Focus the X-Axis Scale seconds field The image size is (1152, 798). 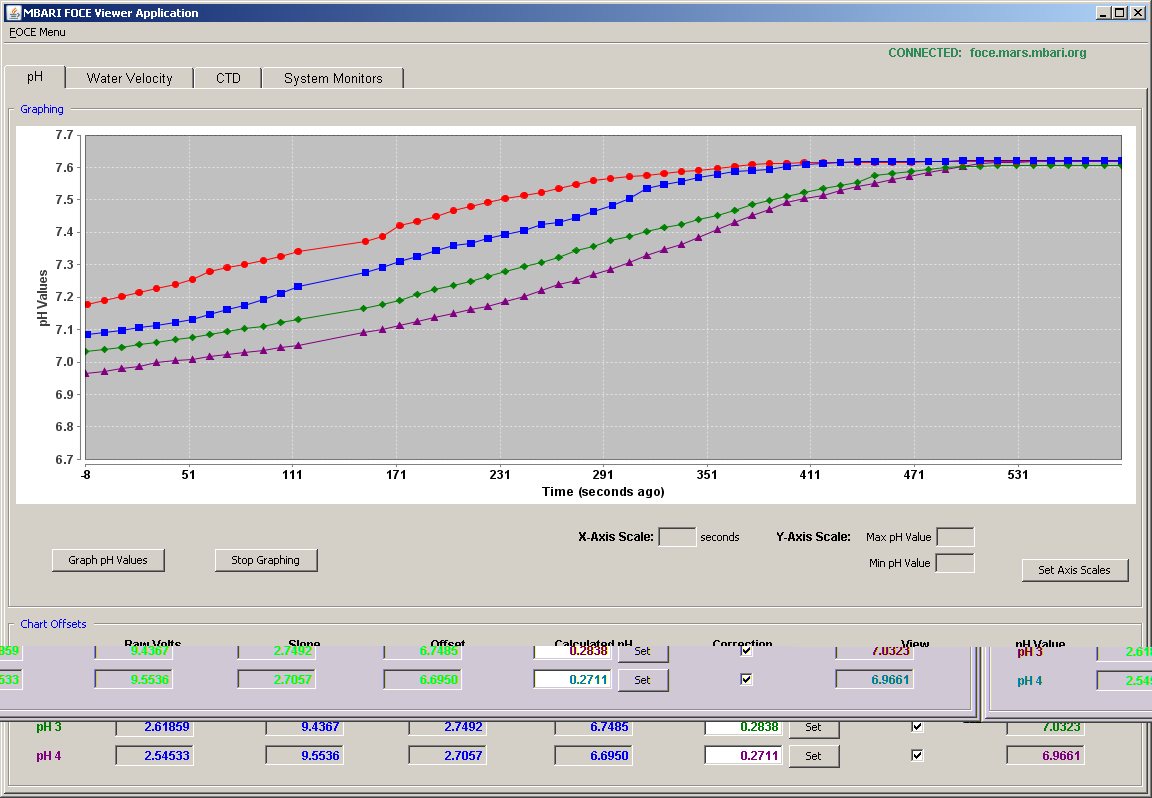[677, 537]
